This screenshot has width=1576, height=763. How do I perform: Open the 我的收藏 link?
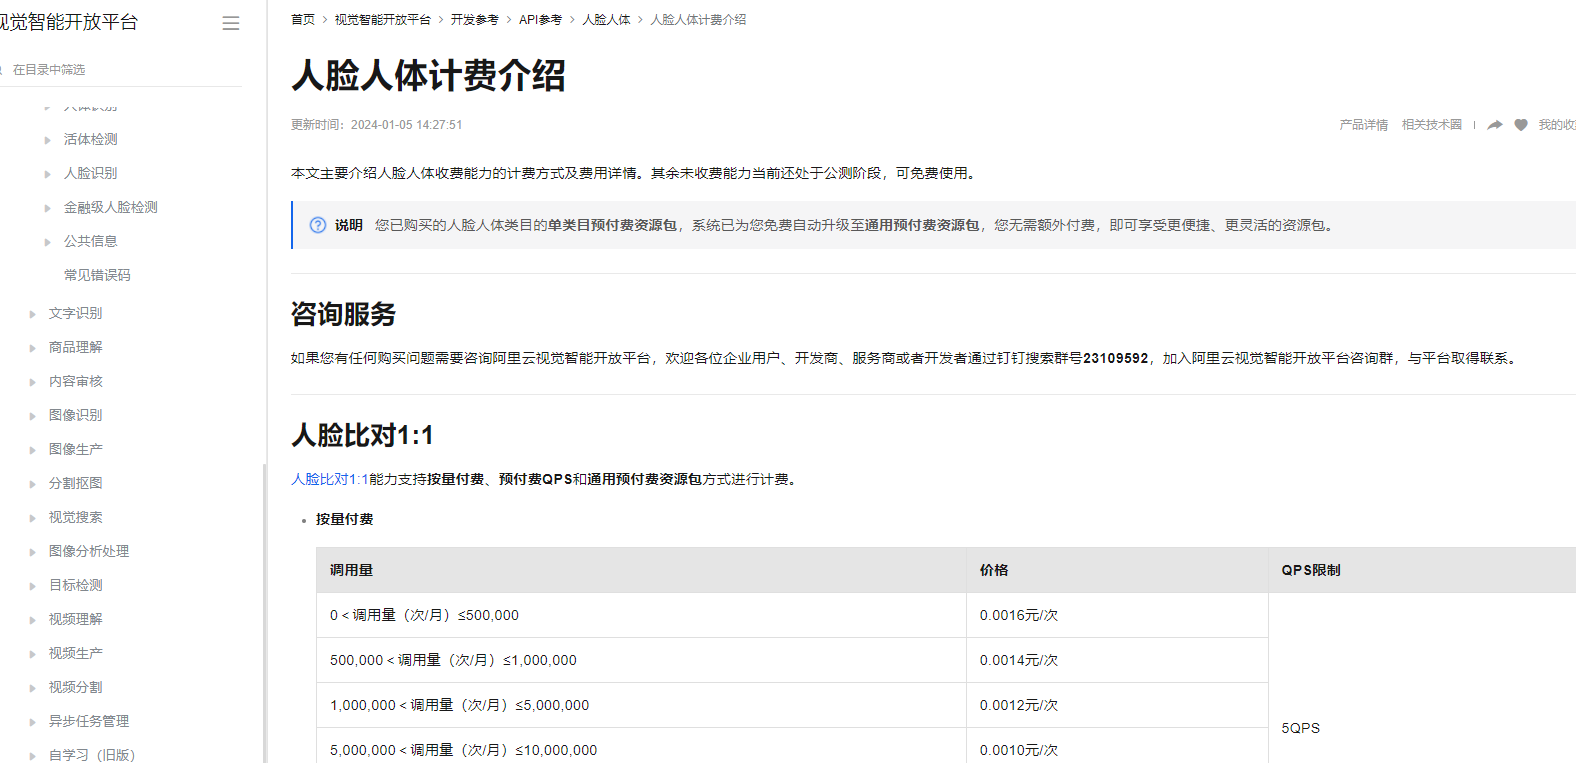click(1557, 125)
